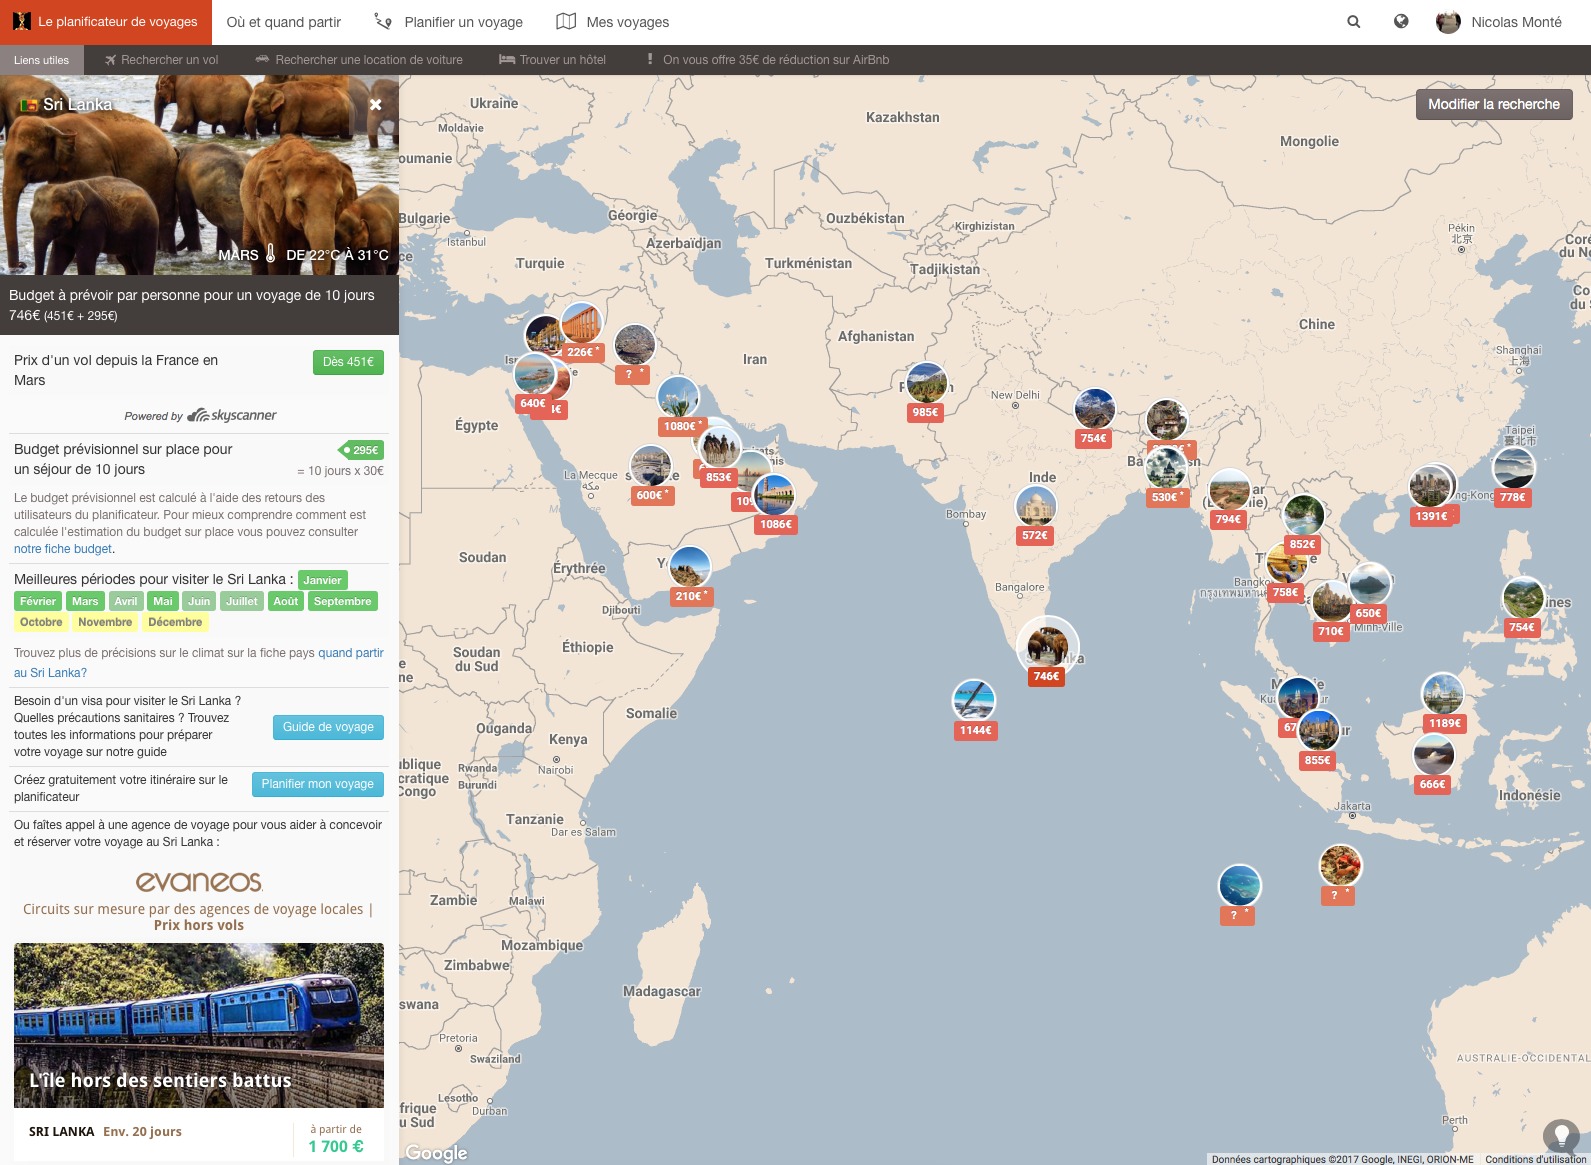The image size is (1591, 1165).
Task: Open the 754€ Nepal marker
Action: (1094, 417)
